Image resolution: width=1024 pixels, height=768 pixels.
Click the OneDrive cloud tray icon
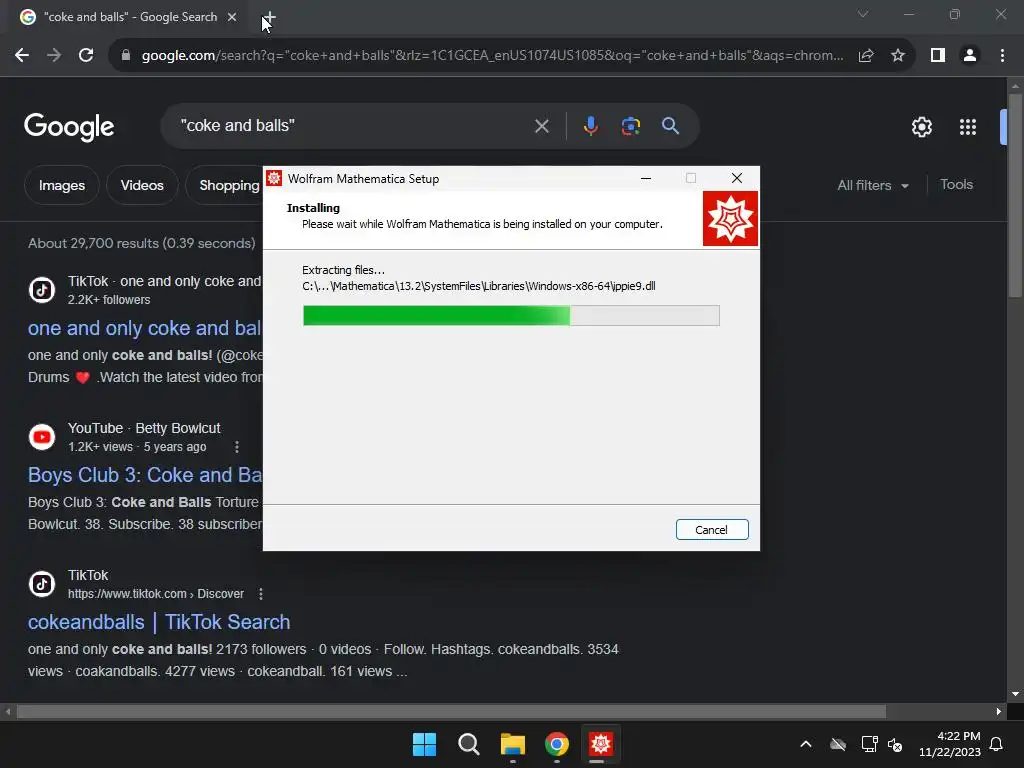pos(838,744)
